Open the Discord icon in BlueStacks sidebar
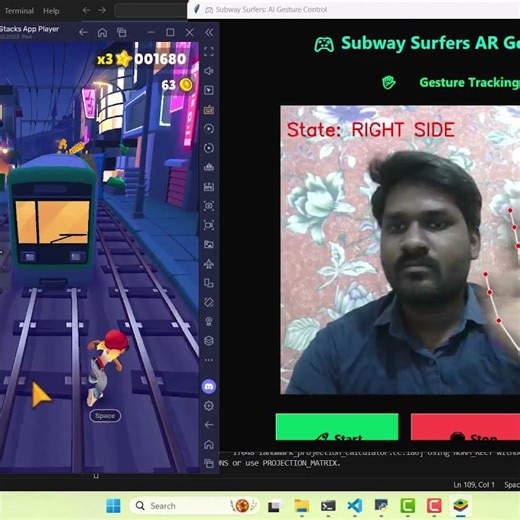Image resolution: width=520 pixels, height=520 pixels. click(x=209, y=387)
